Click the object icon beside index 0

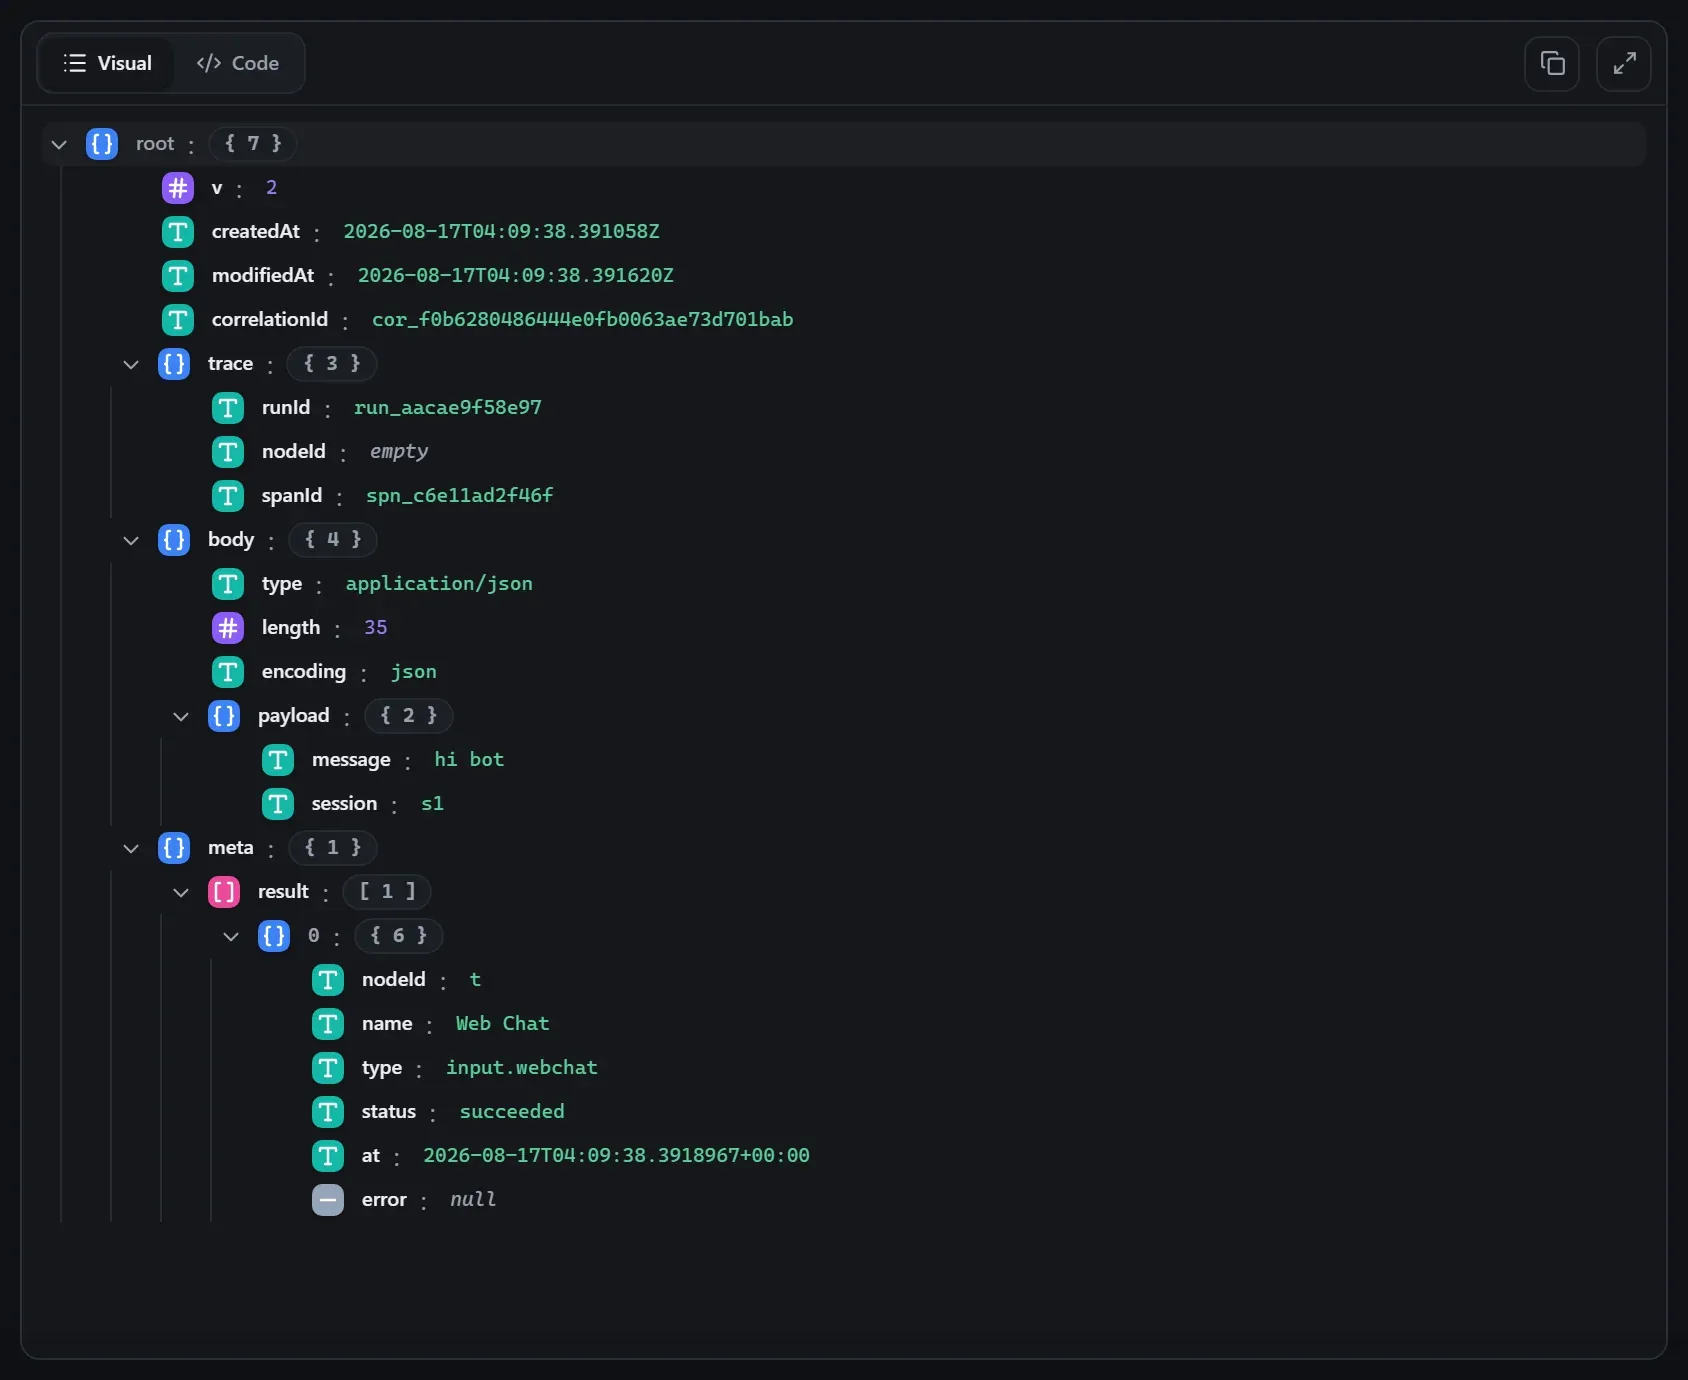[274, 936]
